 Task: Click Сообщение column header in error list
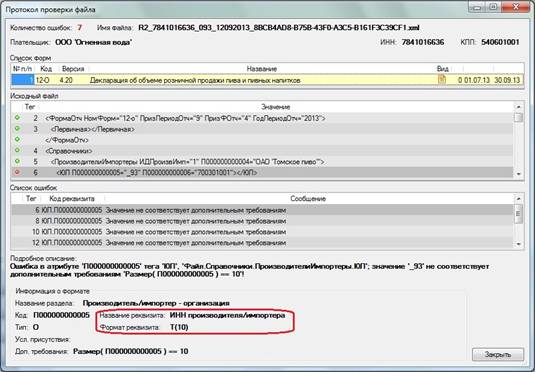308,198
